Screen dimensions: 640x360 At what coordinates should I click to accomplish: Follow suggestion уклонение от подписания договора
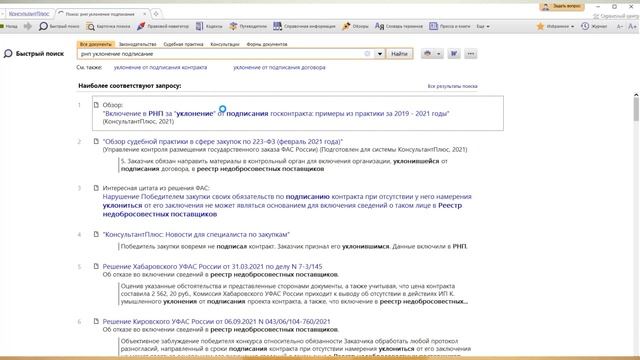(x=279, y=67)
